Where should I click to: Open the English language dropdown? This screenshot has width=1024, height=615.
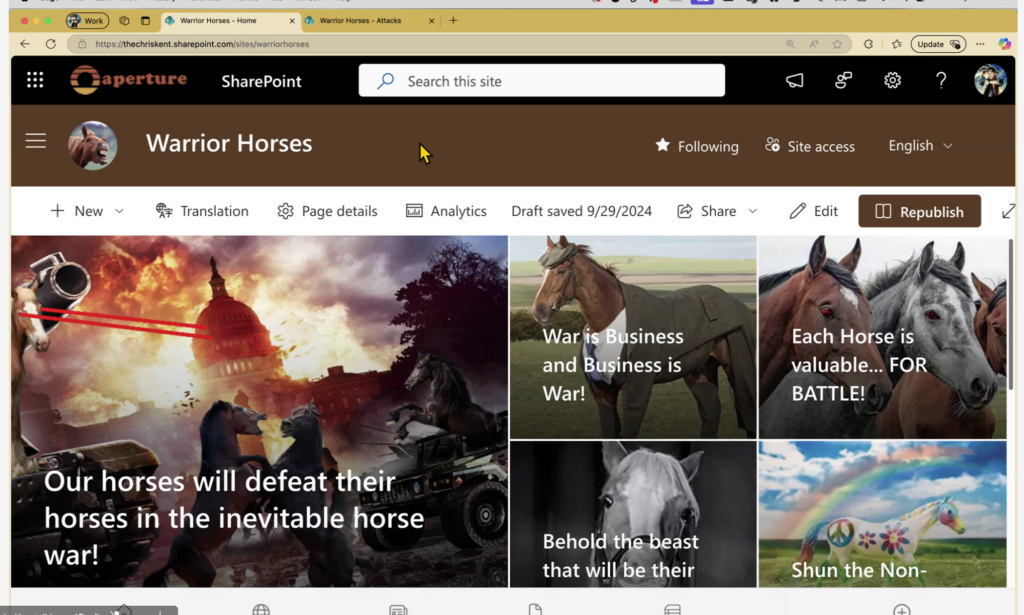point(921,146)
